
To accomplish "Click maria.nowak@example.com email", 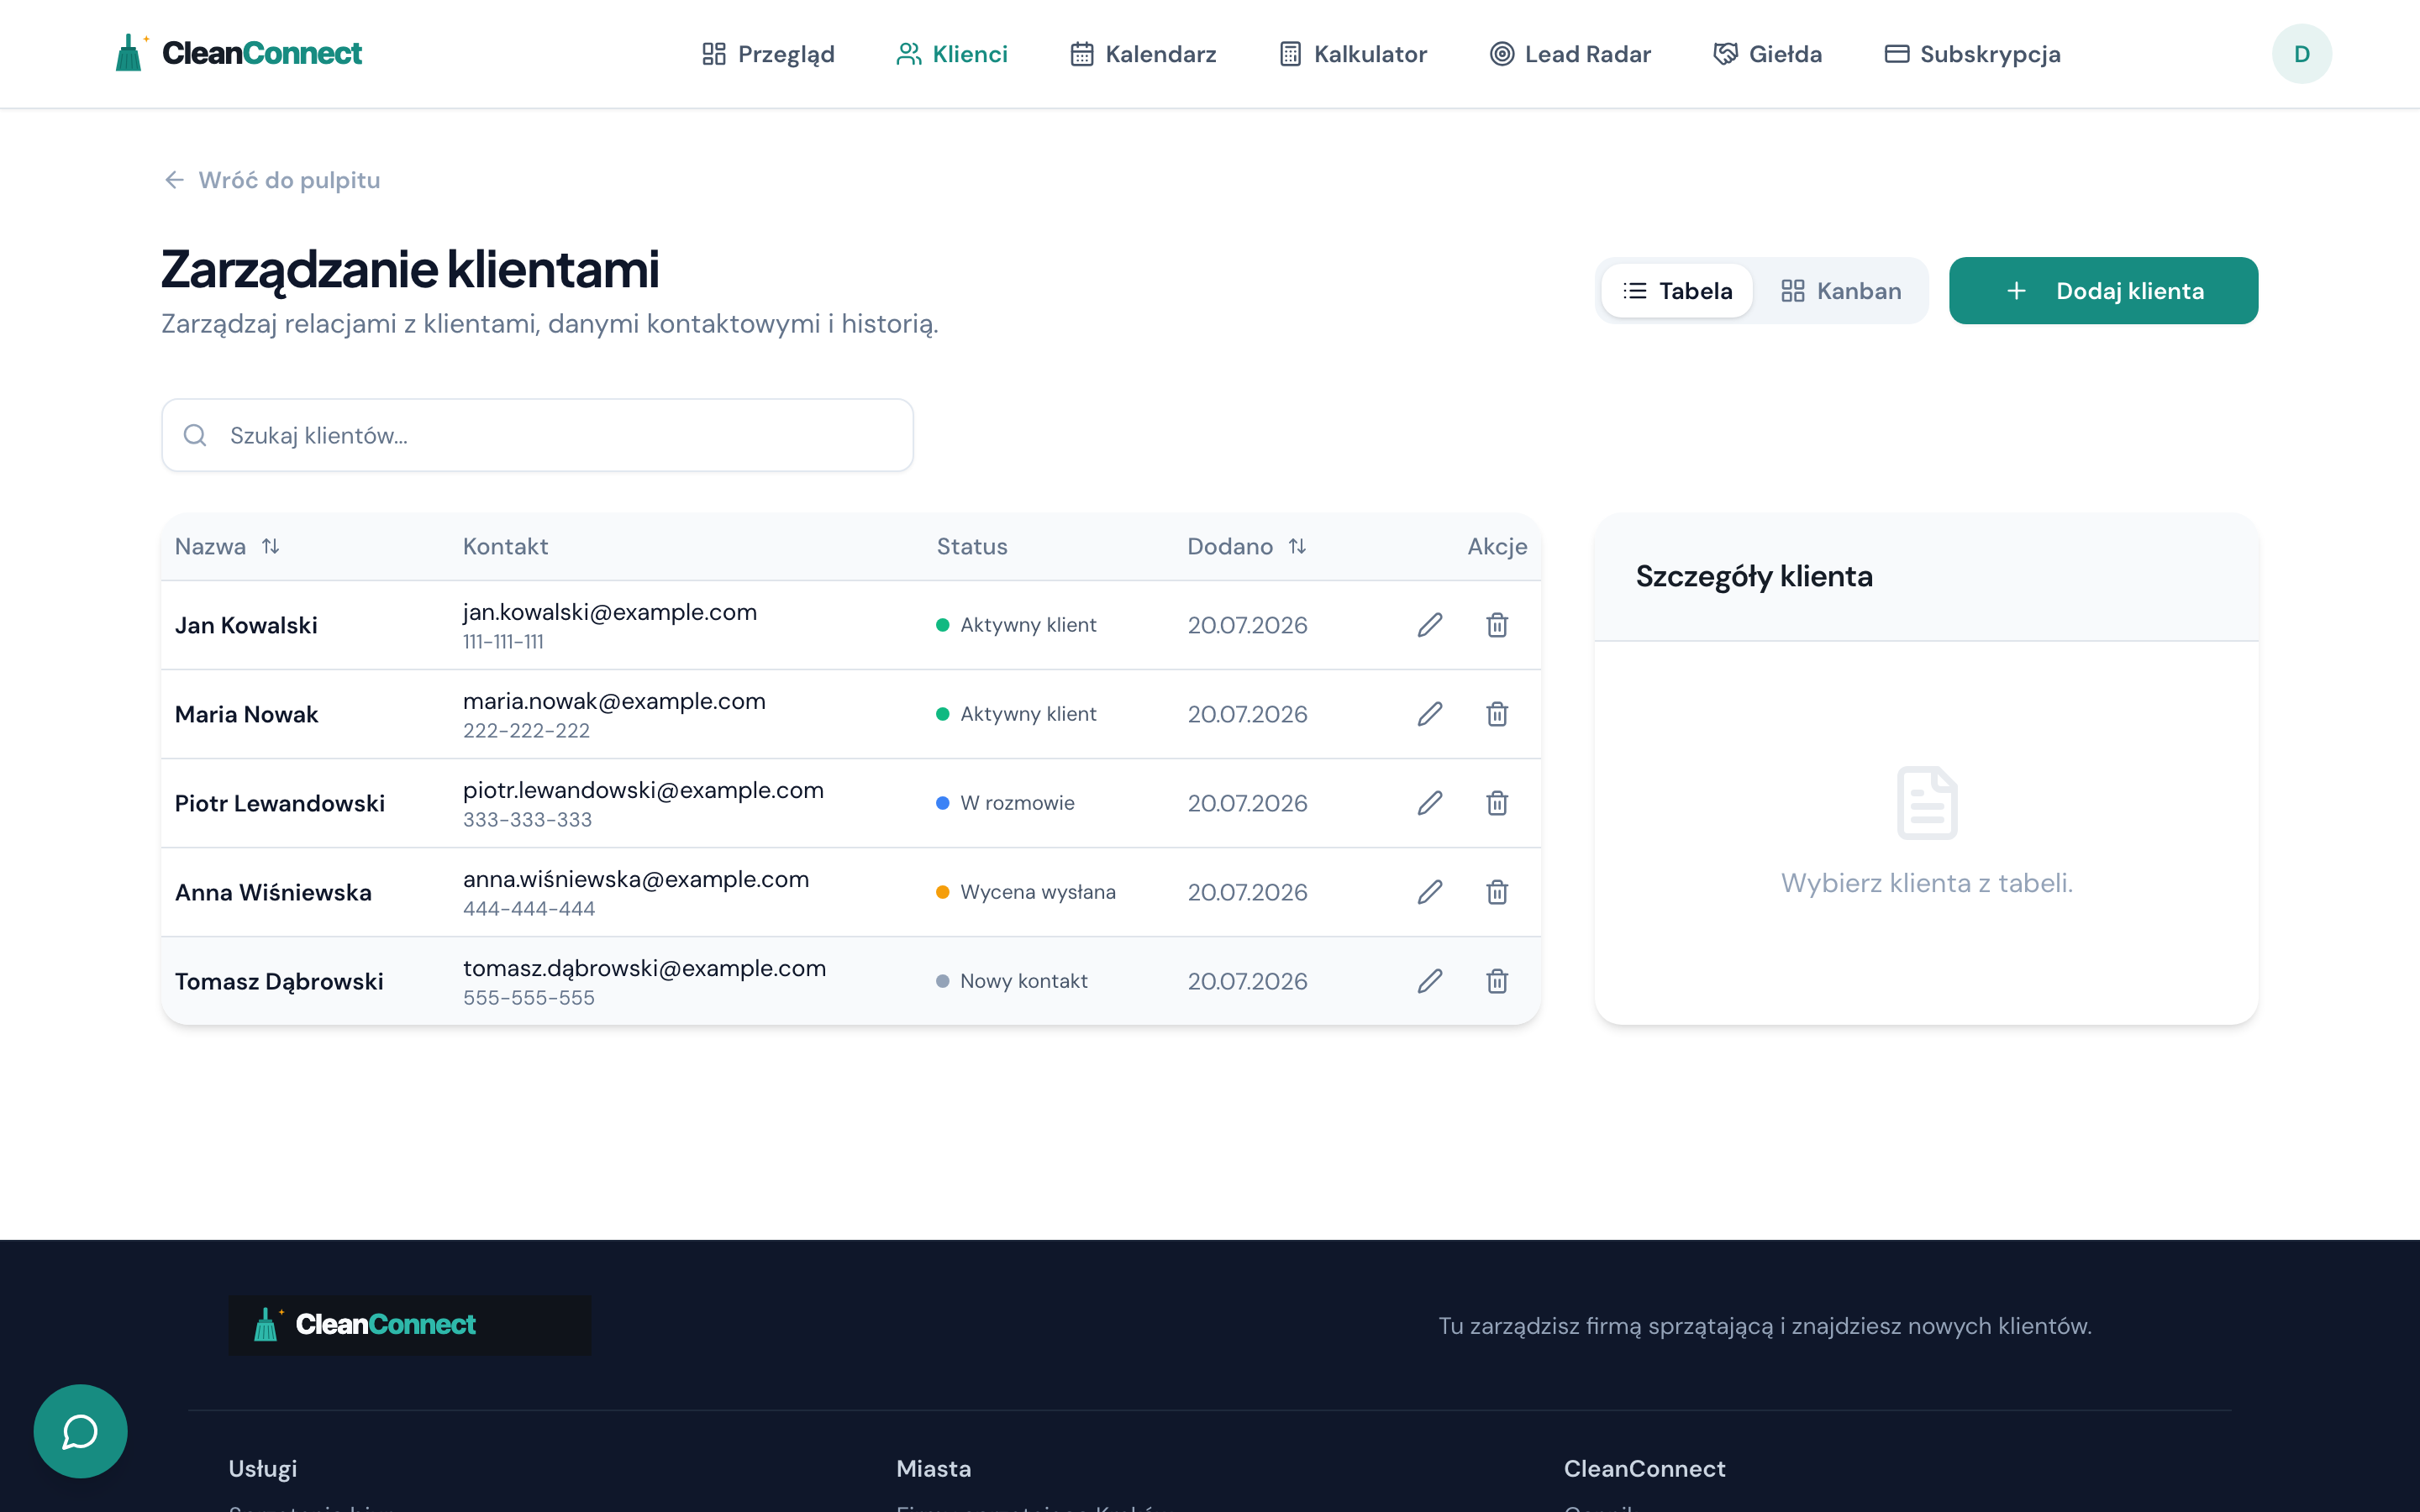I will [x=614, y=701].
